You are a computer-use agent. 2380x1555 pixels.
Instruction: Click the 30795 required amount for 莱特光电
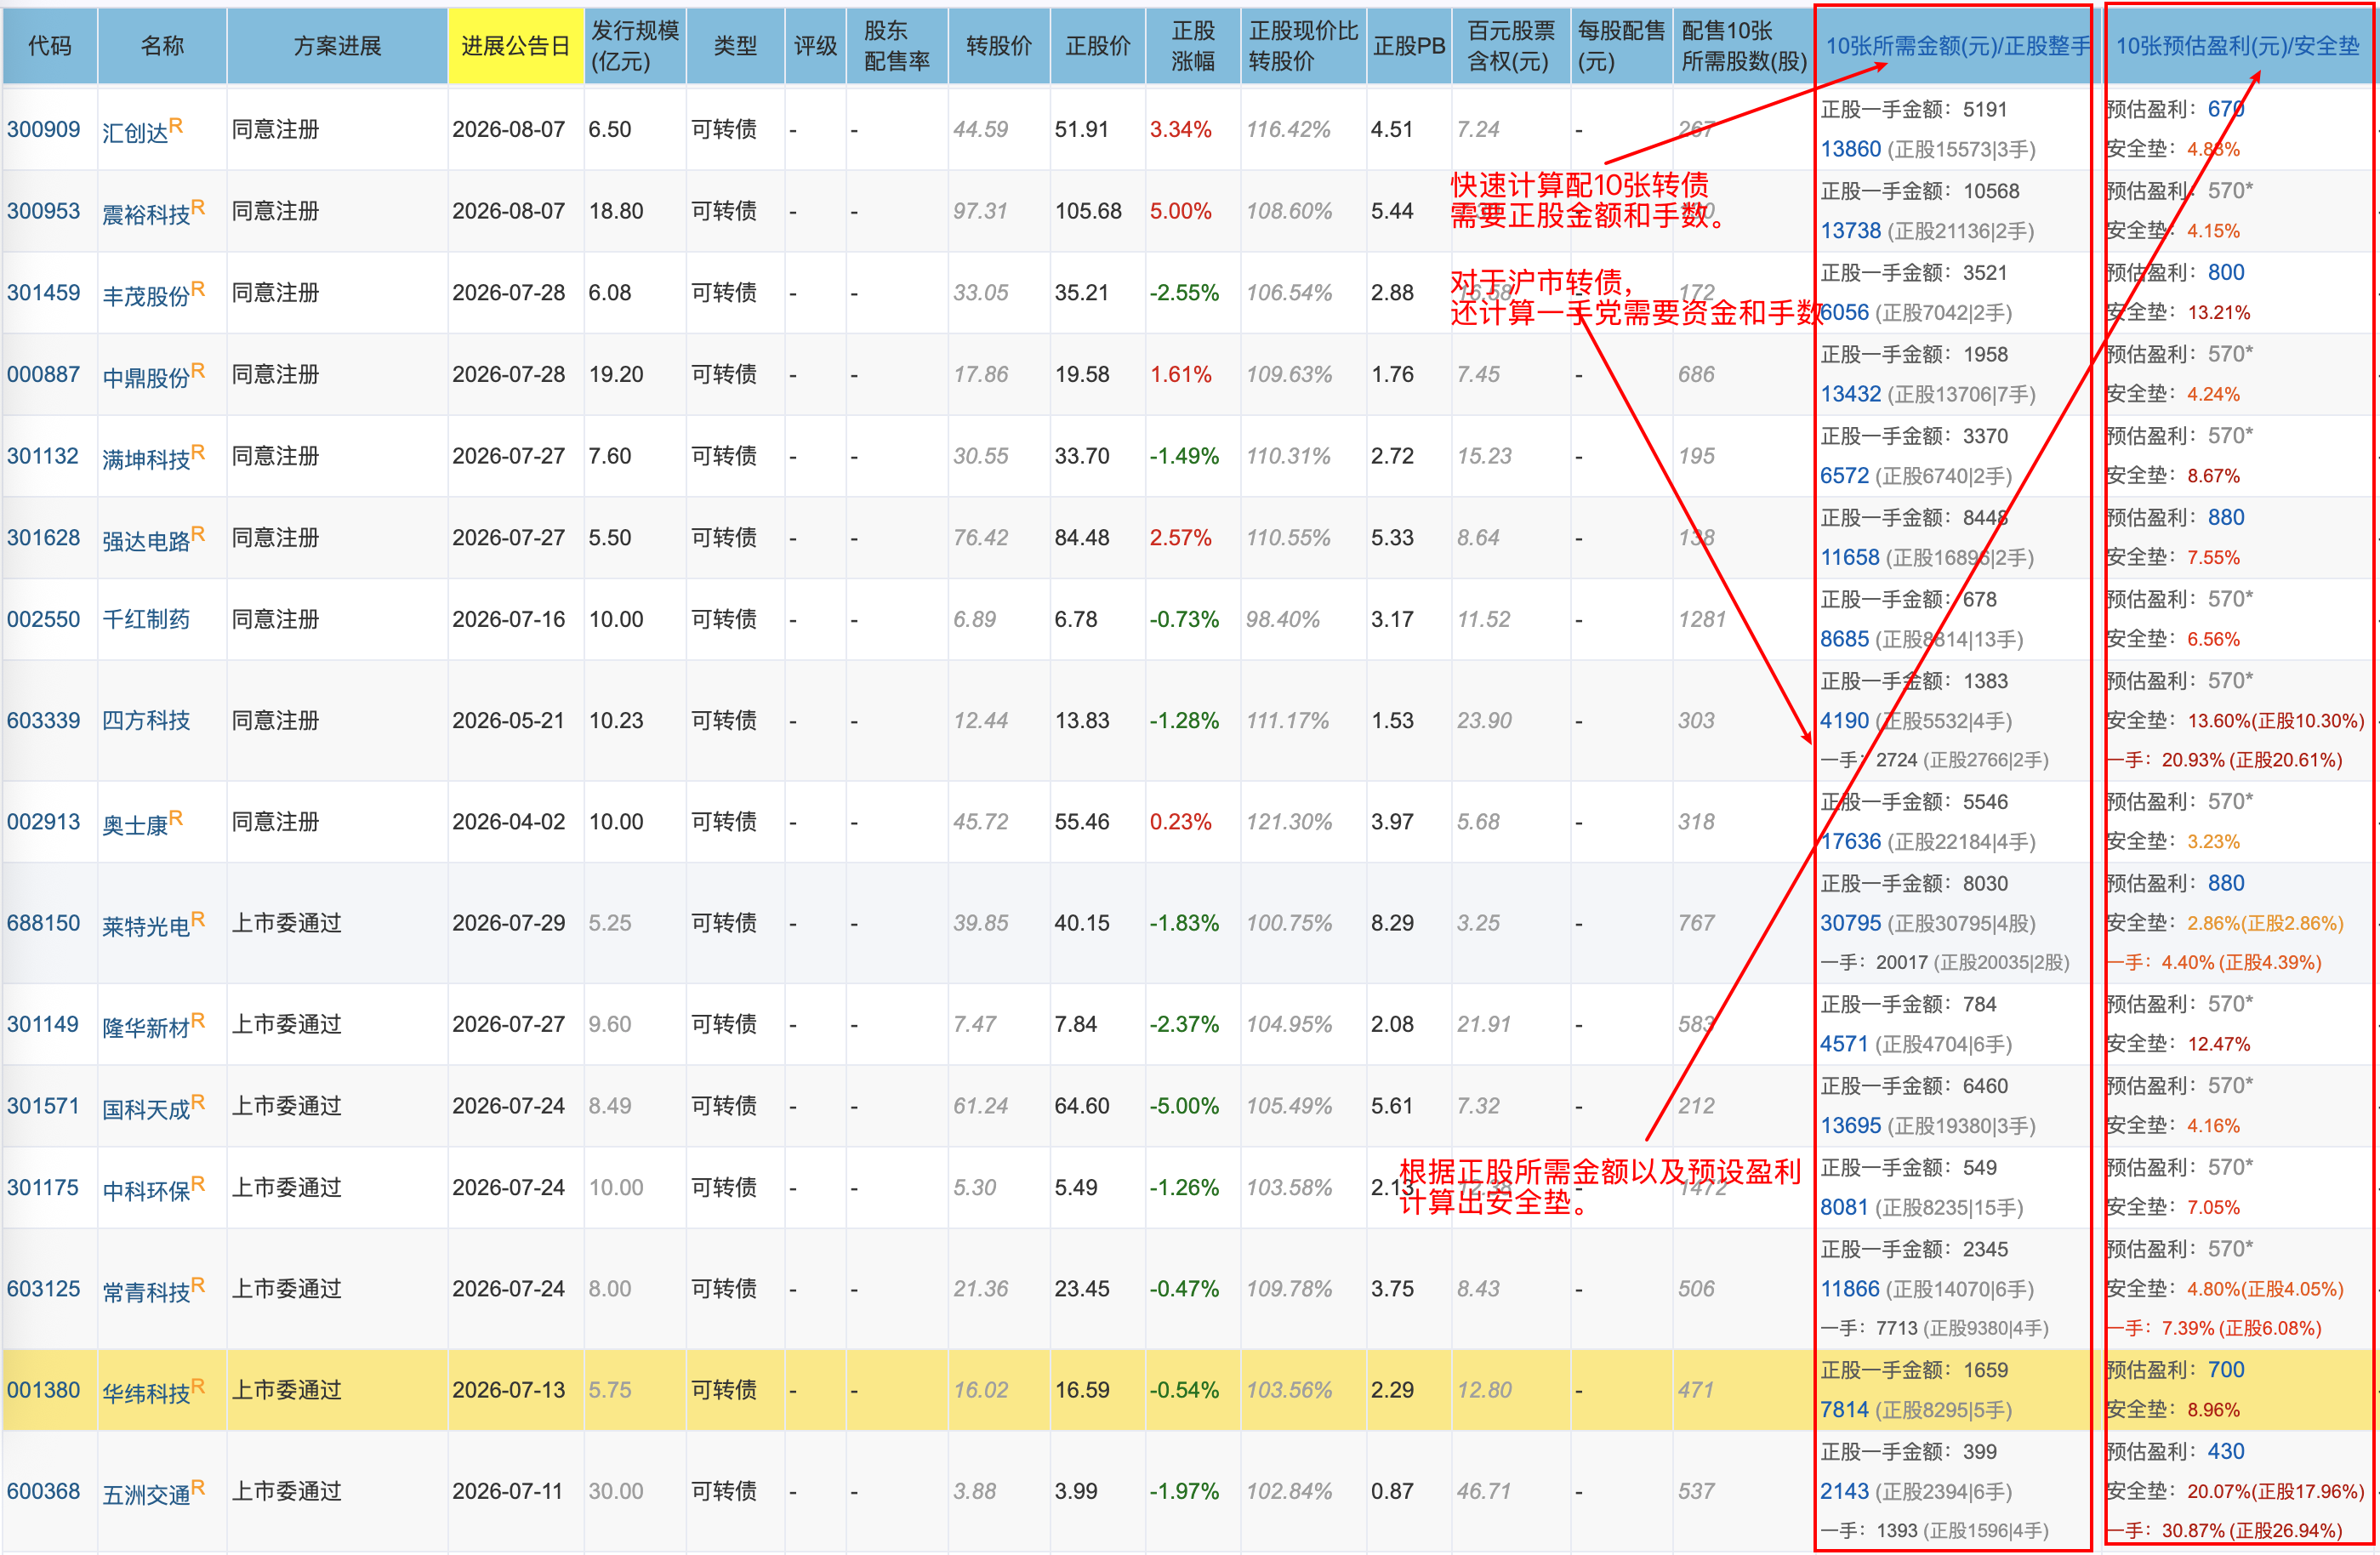[x=1851, y=923]
